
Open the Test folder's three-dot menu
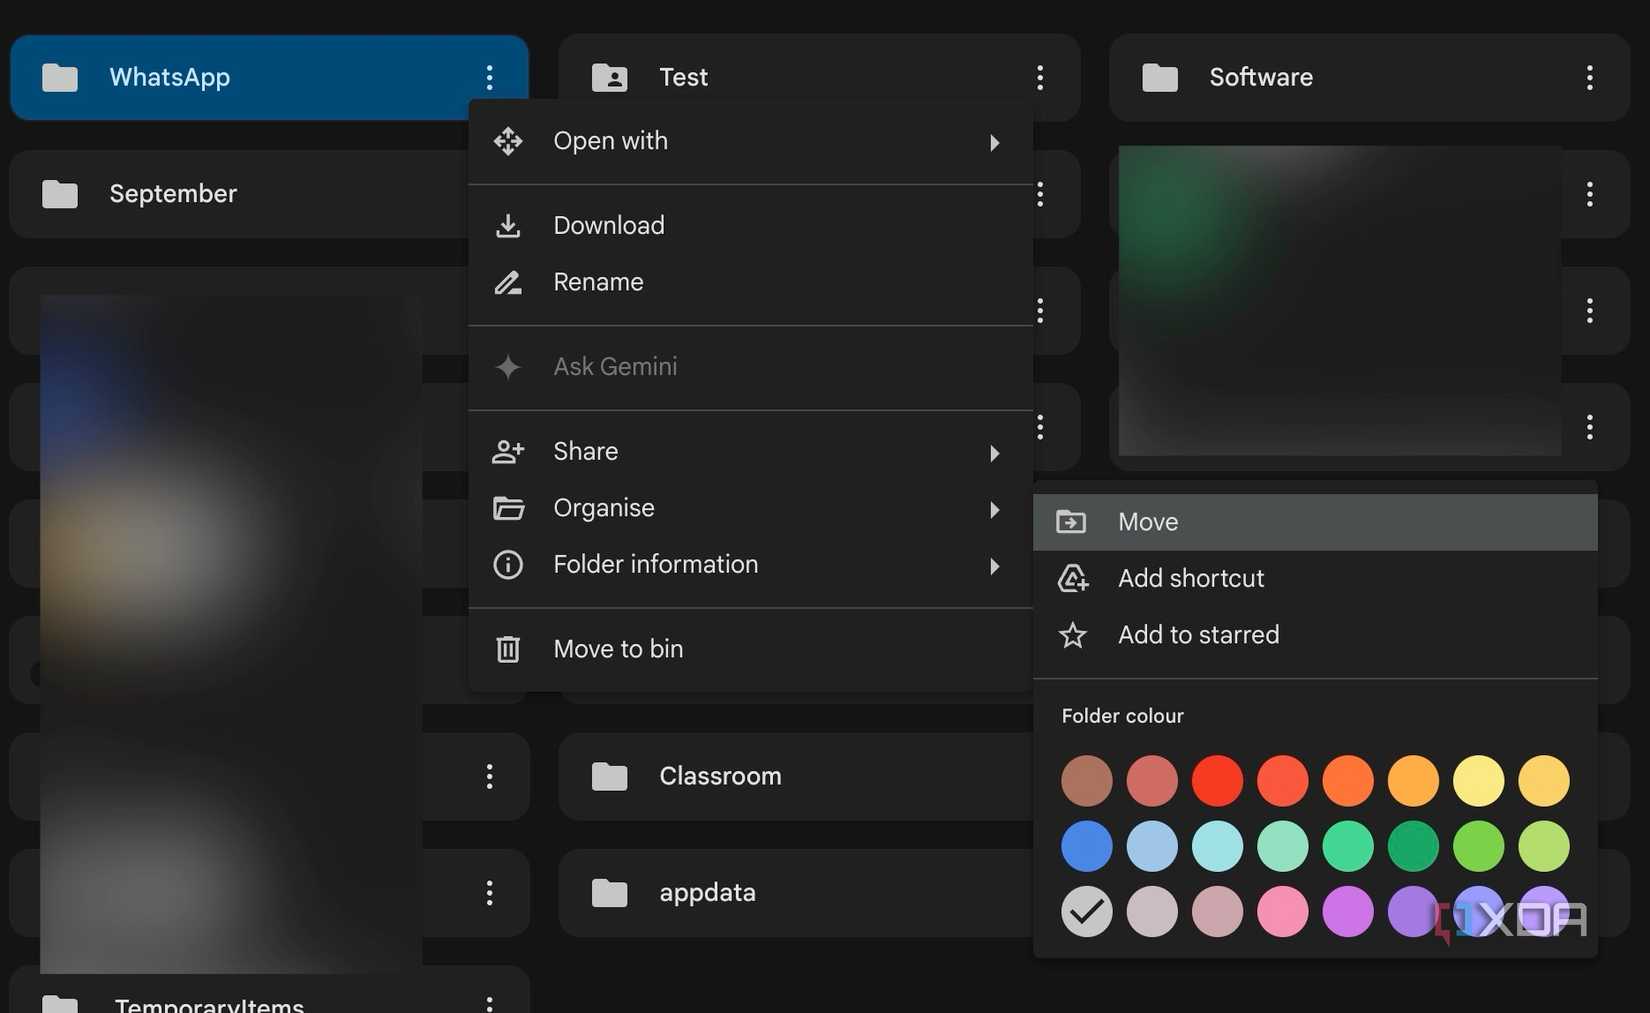1040,77
